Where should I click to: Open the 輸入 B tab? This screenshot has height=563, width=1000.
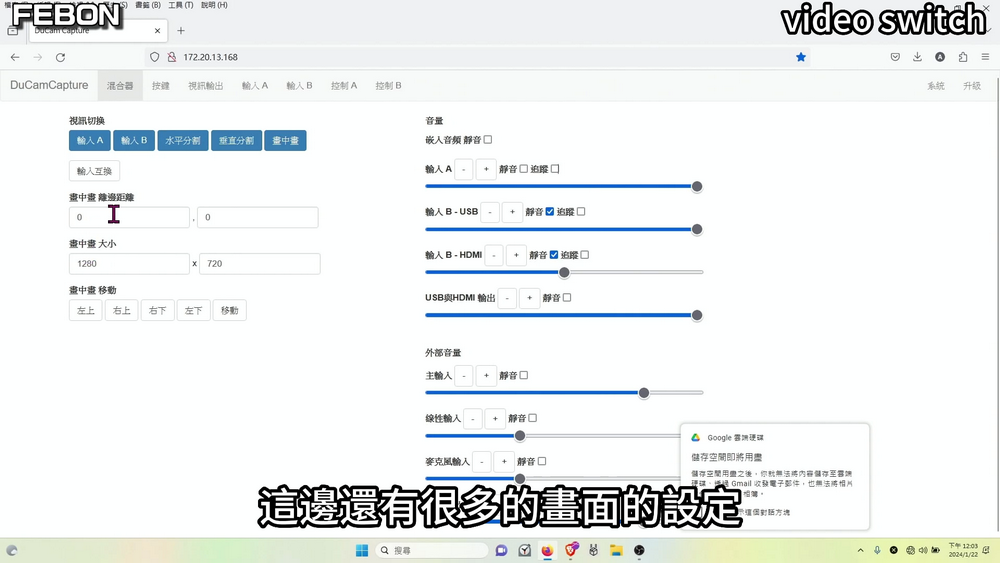(x=299, y=85)
